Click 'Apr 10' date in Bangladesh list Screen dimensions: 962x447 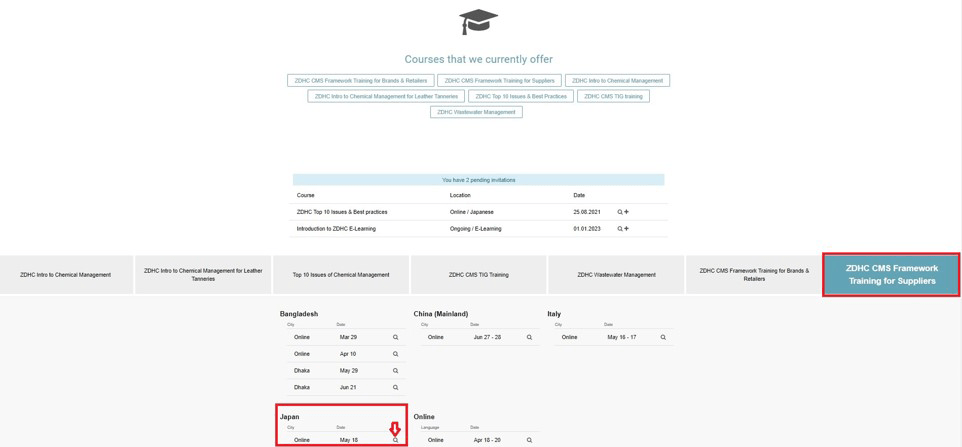pyautogui.click(x=348, y=354)
